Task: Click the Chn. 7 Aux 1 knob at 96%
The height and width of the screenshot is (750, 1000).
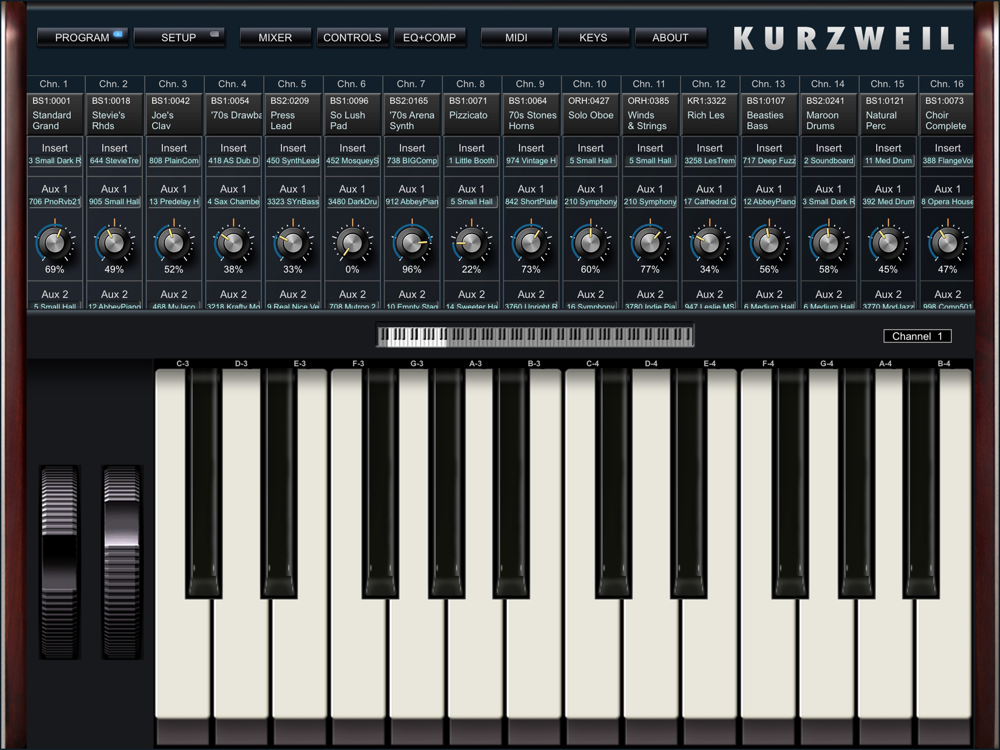Action: tap(411, 242)
